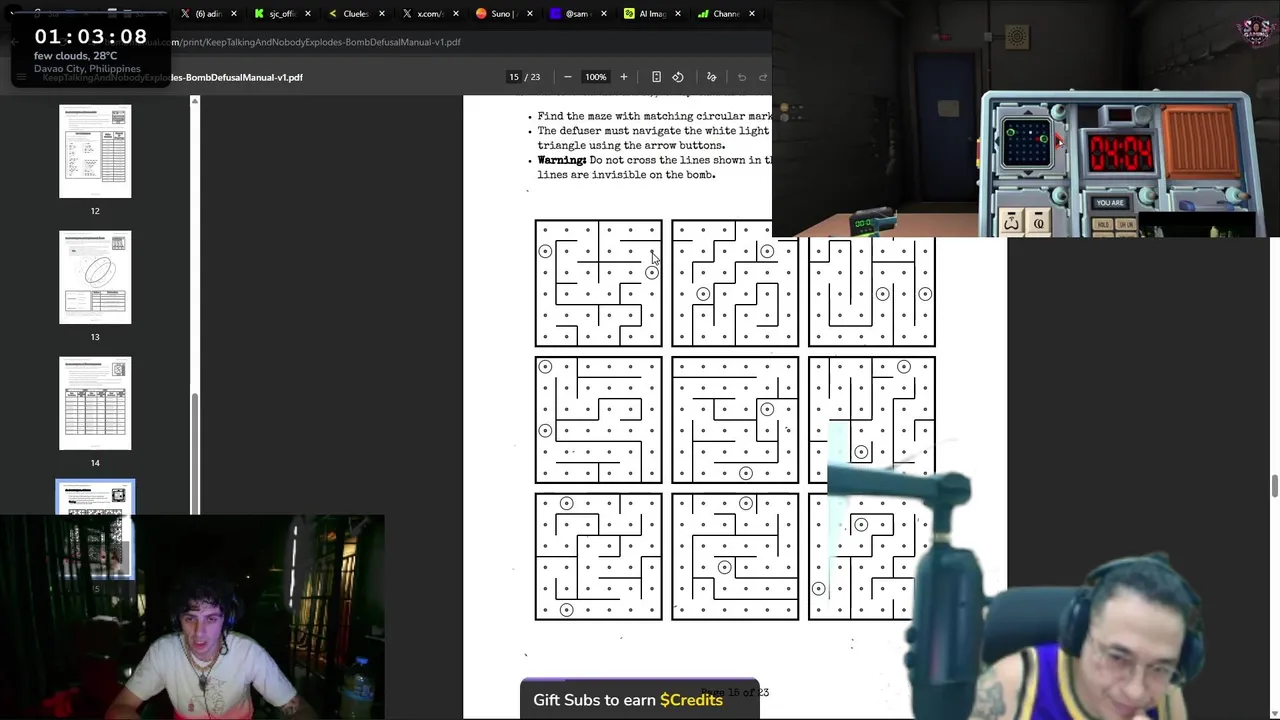Open page 12 thumbnail

(x=95, y=151)
